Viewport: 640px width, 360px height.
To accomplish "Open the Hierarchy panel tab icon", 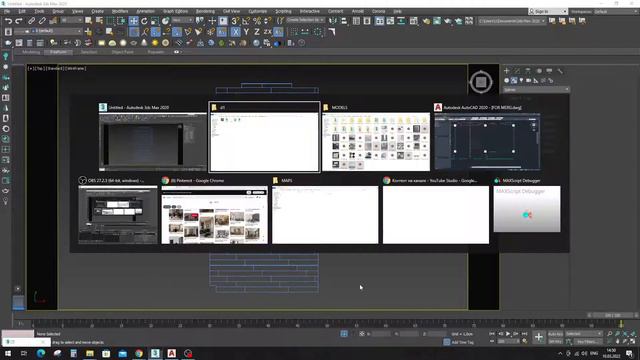I will pos(528,71).
